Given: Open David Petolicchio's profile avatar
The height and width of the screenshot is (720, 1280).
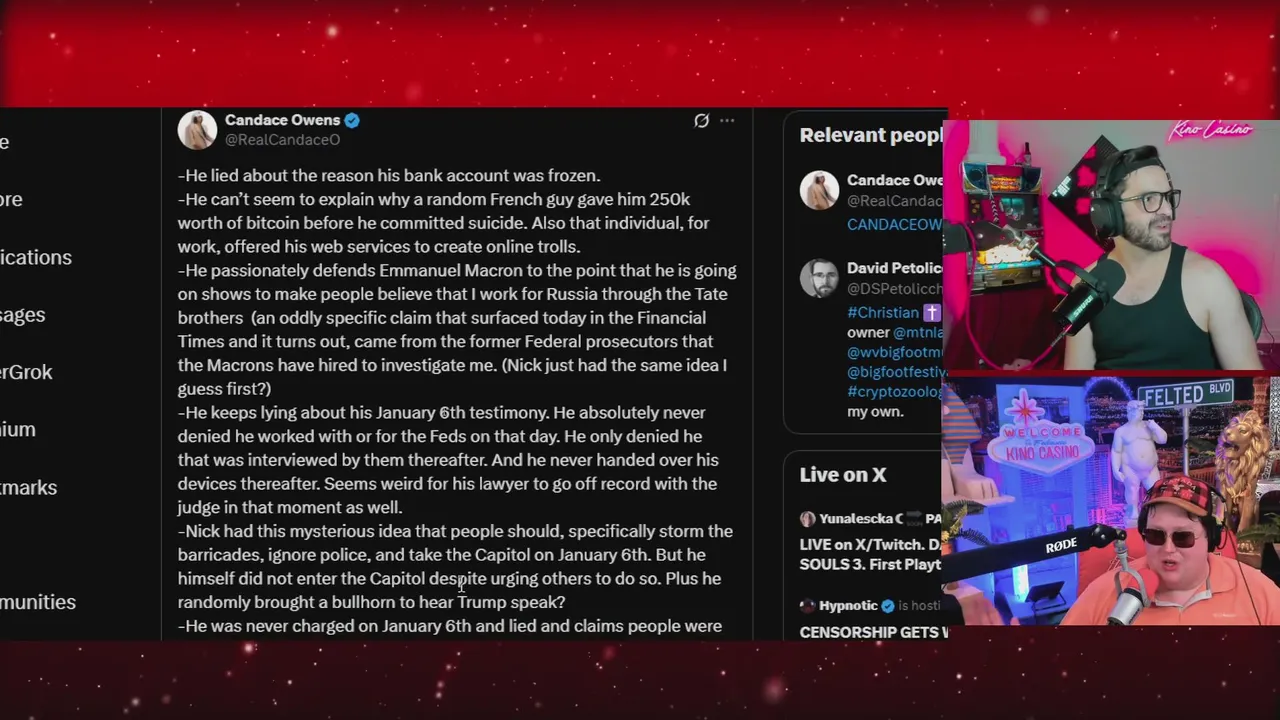Looking at the screenshot, I should pos(819,278).
